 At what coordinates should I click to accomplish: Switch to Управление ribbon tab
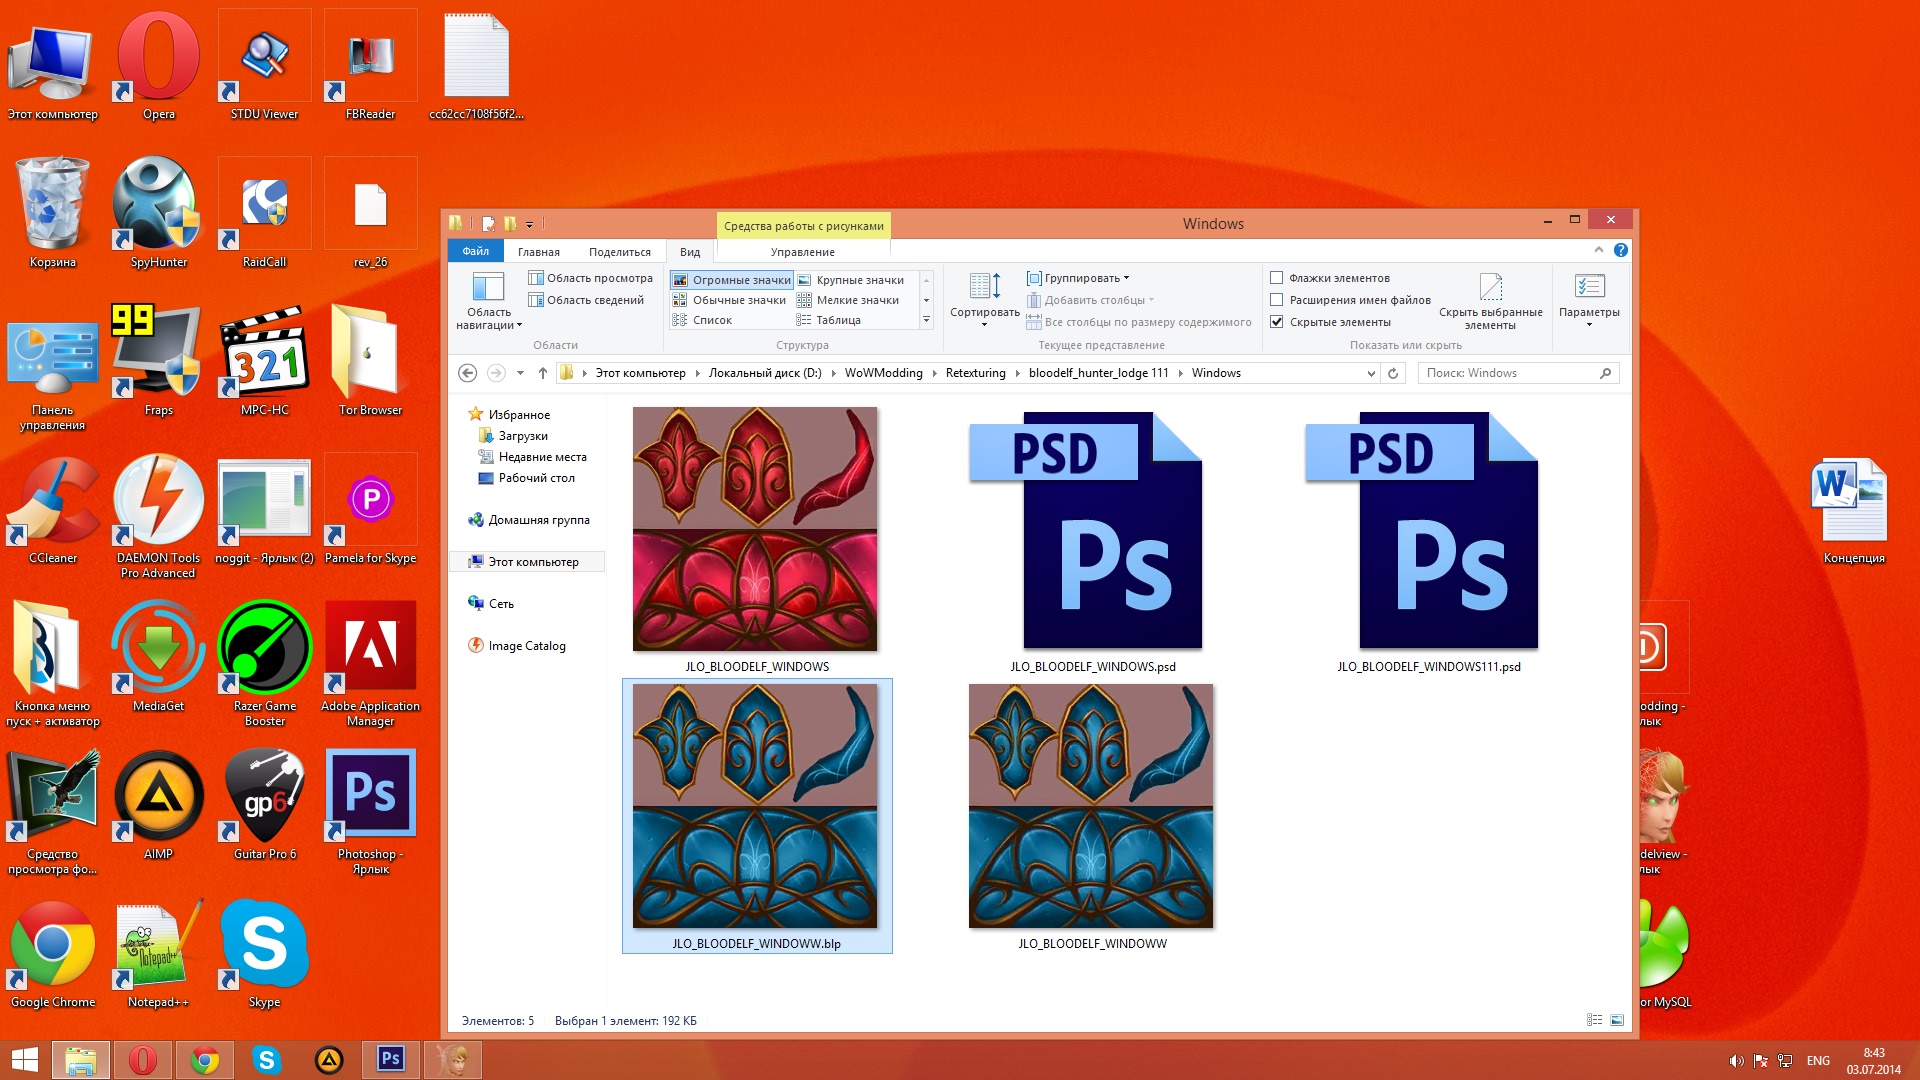click(x=802, y=252)
